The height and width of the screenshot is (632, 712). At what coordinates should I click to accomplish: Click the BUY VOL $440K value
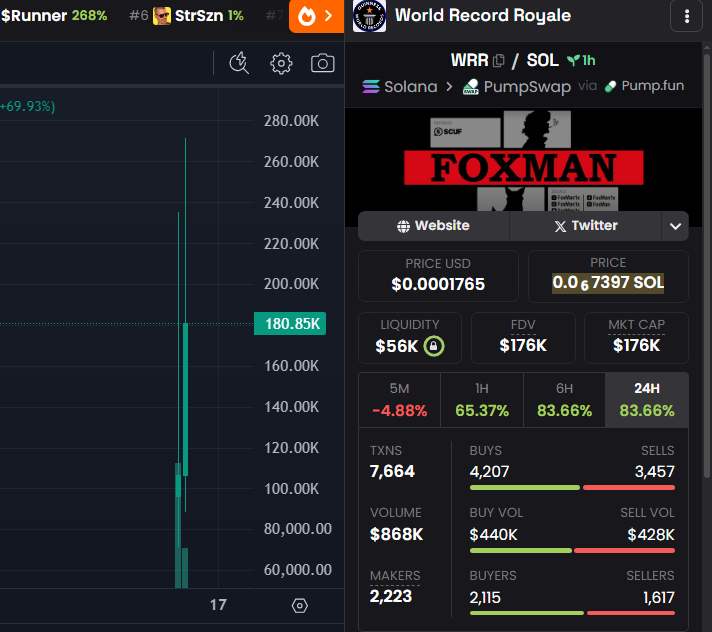click(494, 534)
